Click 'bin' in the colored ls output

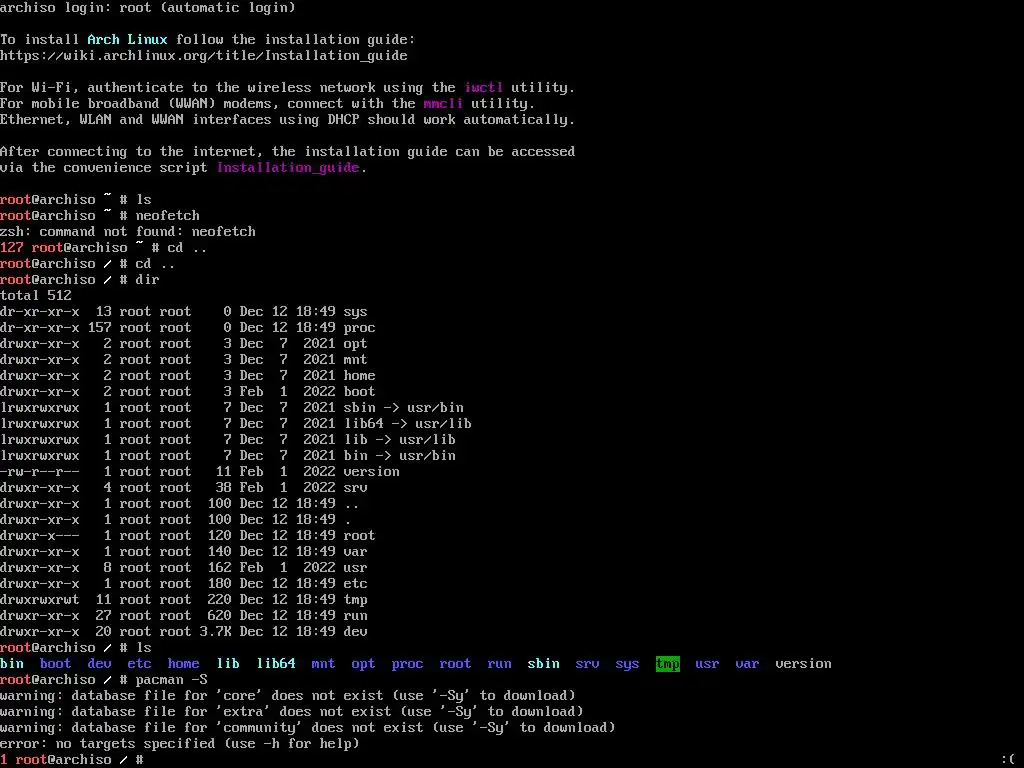[12, 664]
